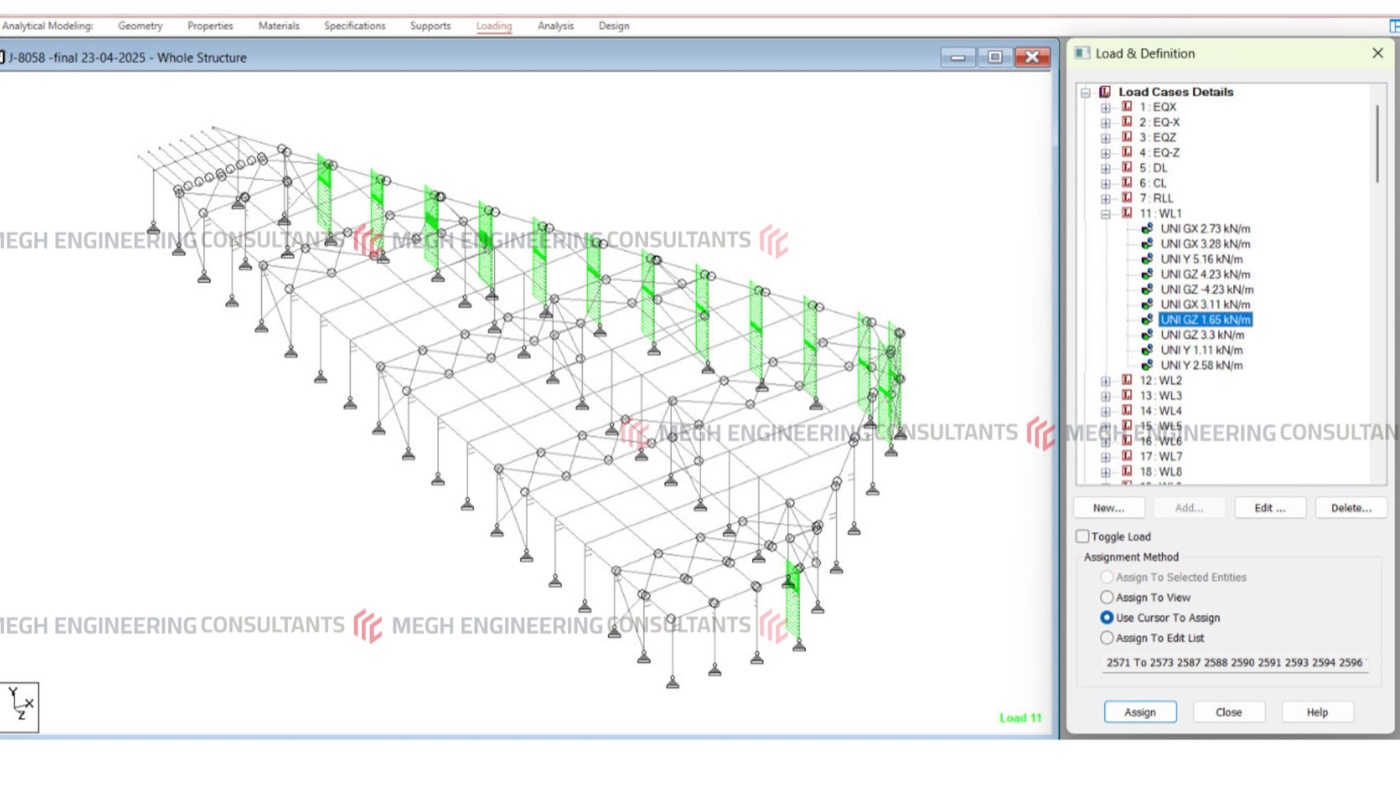Expand the 18 : WL8 load case
The width and height of the screenshot is (1400, 787).
pyautogui.click(x=1106, y=472)
